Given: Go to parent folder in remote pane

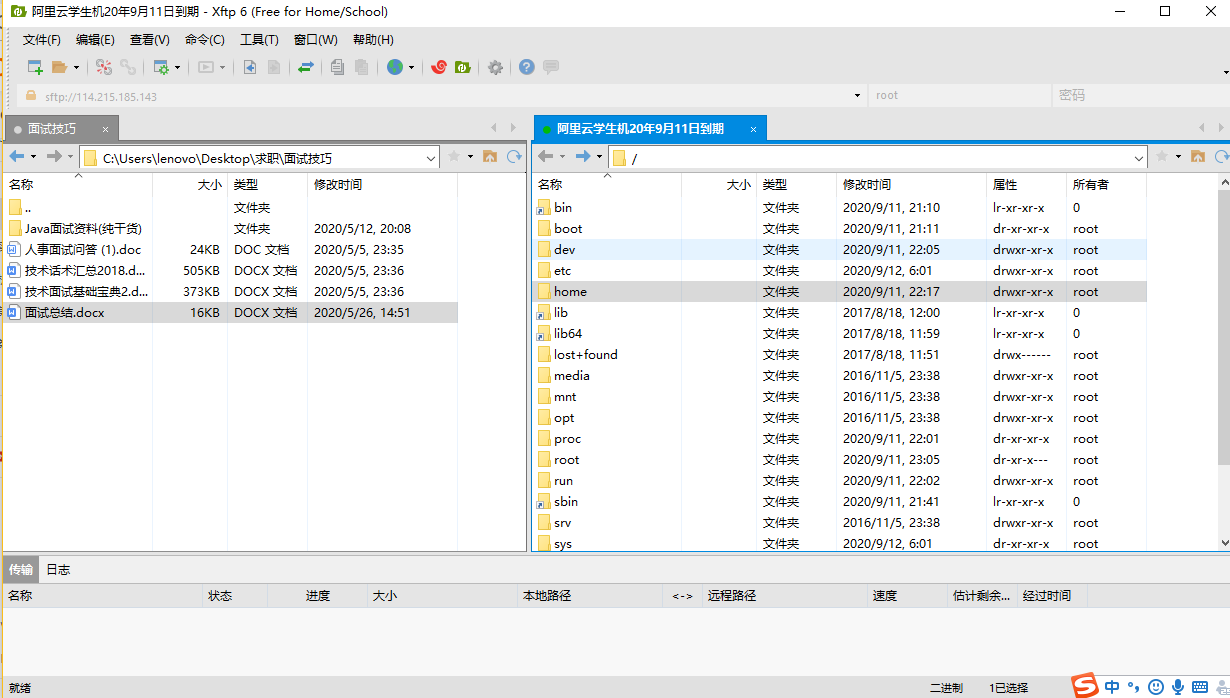Looking at the screenshot, I should (1198, 157).
